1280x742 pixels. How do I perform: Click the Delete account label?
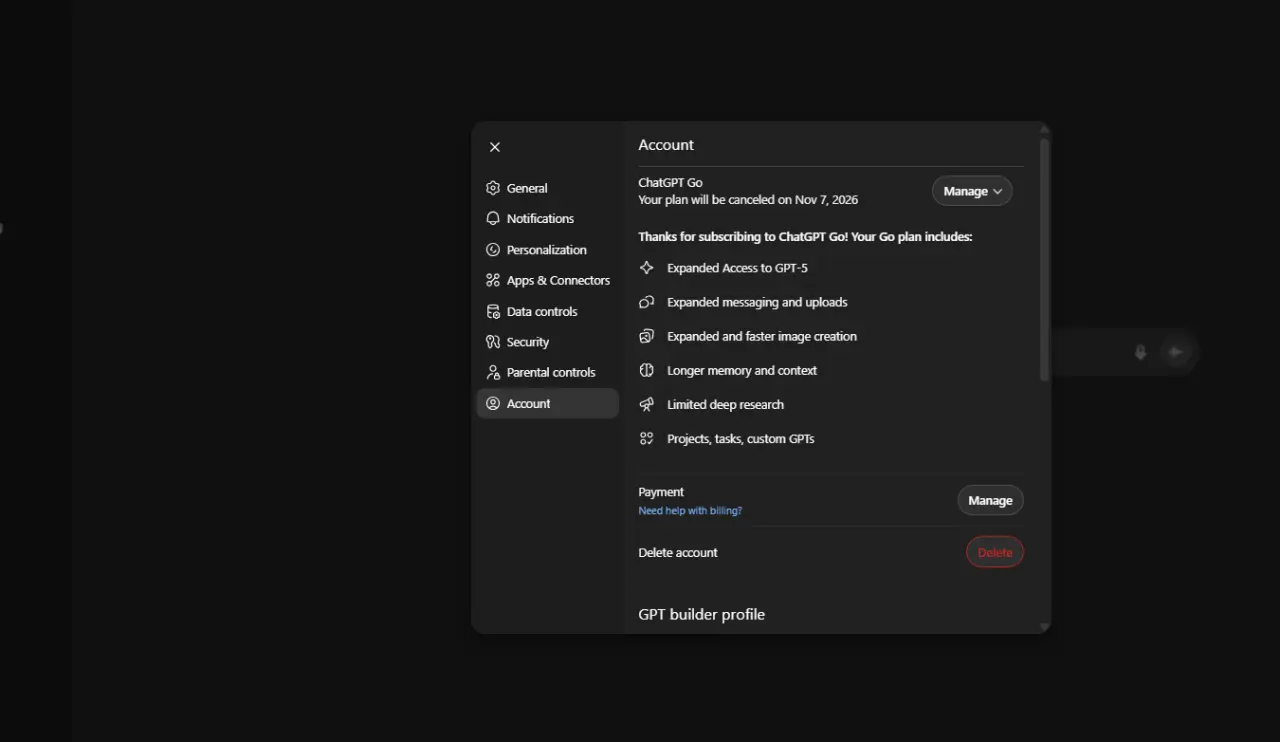(x=678, y=552)
